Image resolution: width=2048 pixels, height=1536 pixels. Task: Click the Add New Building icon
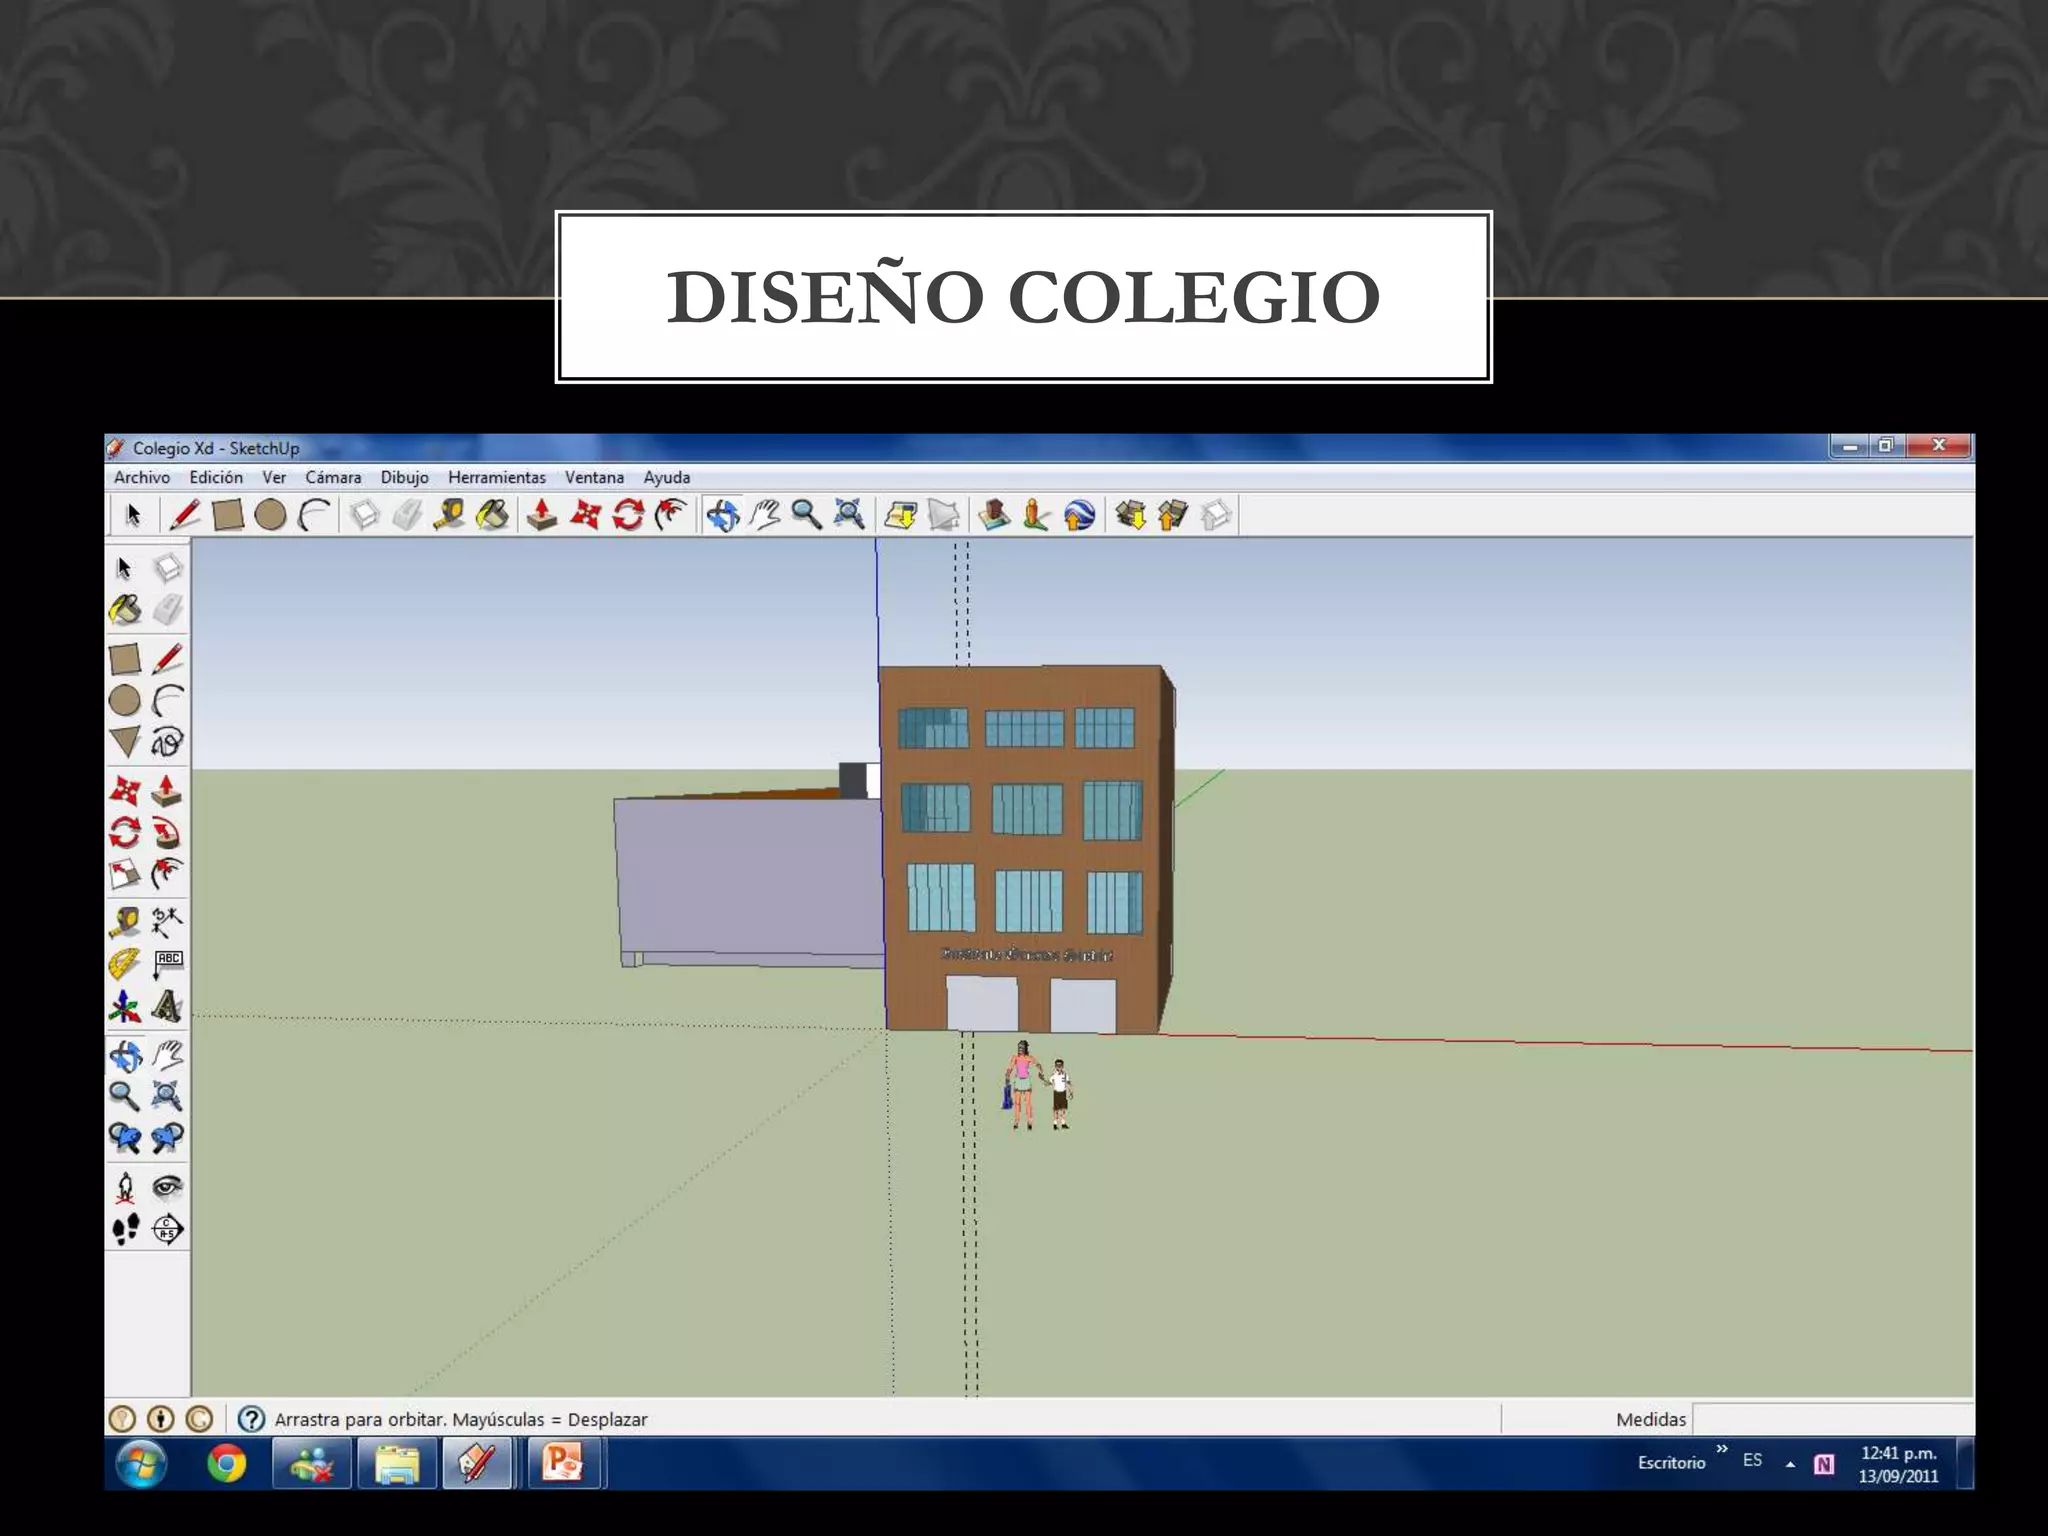(994, 515)
